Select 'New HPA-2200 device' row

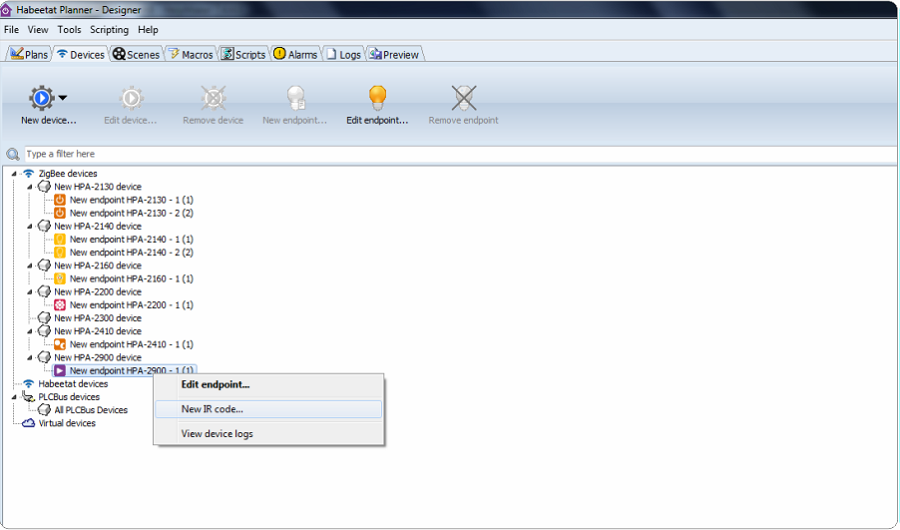pos(98,292)
